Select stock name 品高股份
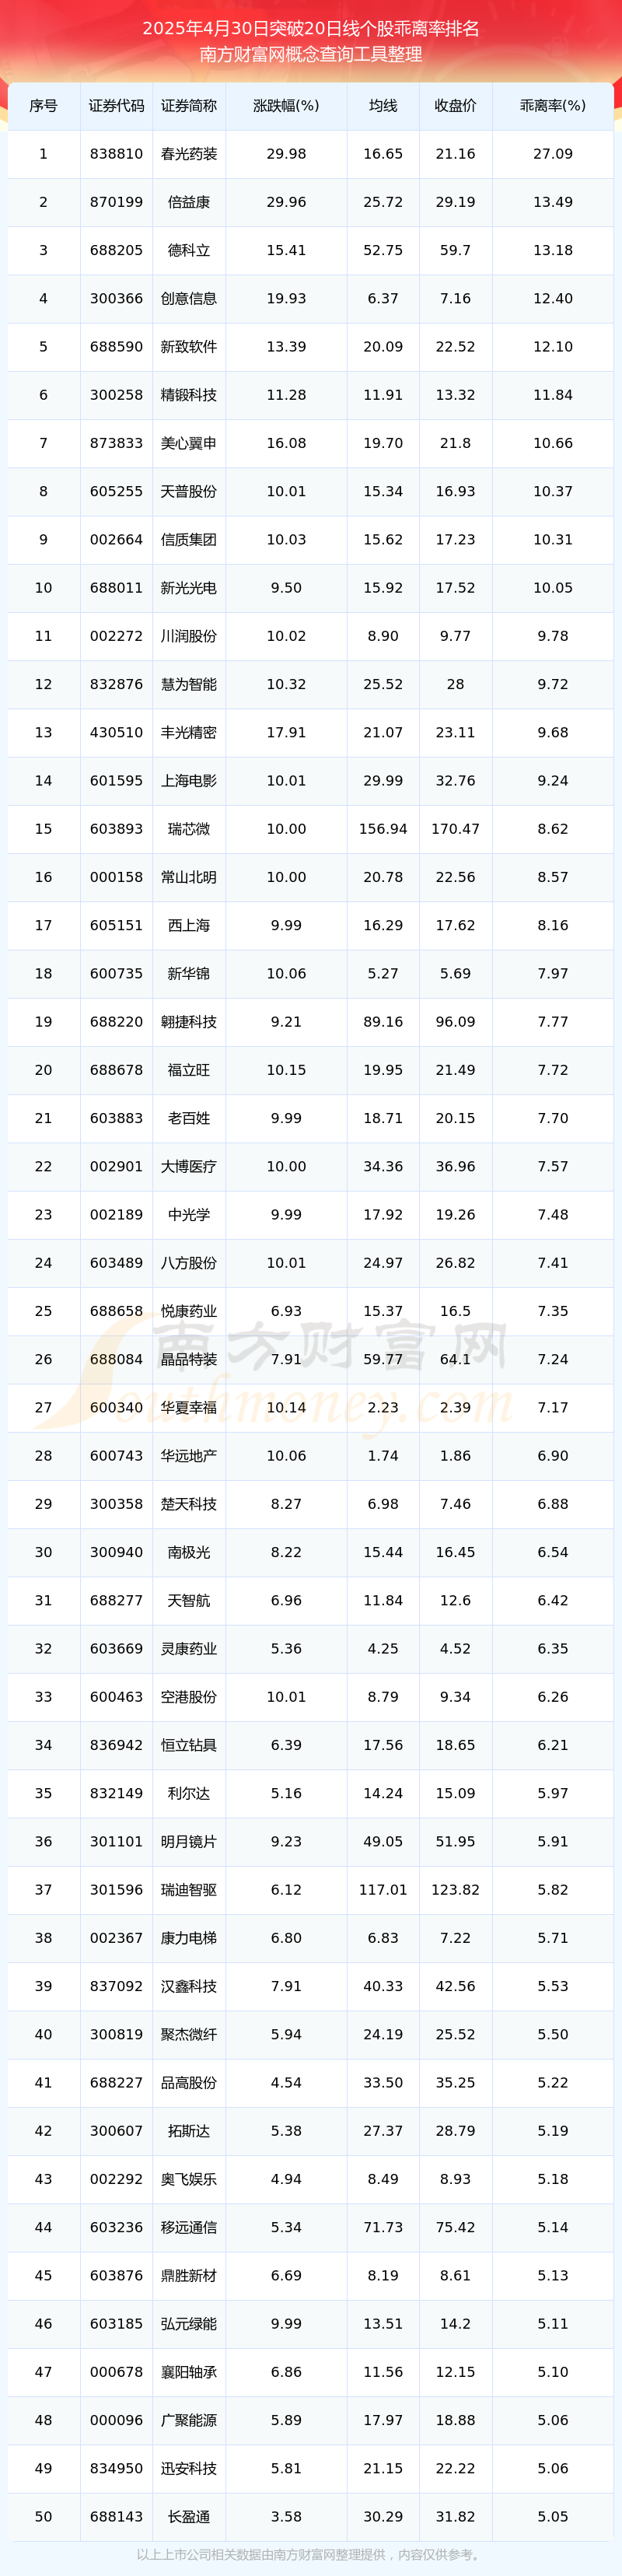 (x=189, y=2083)
